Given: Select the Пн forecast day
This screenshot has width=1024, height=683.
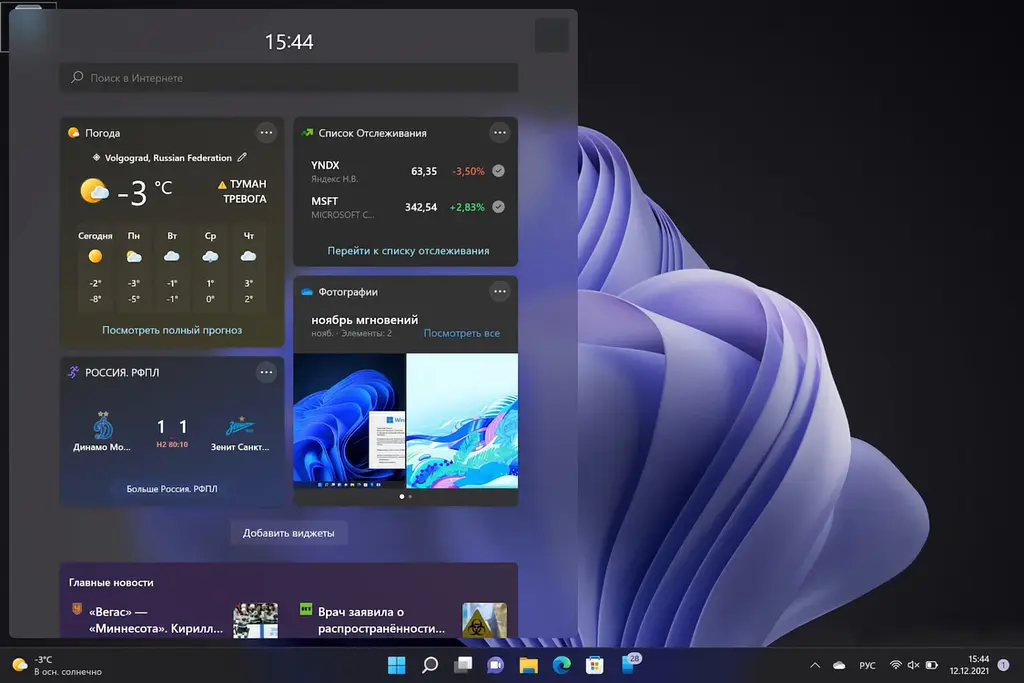Looking at the screenshot, I should pos(134,267).
